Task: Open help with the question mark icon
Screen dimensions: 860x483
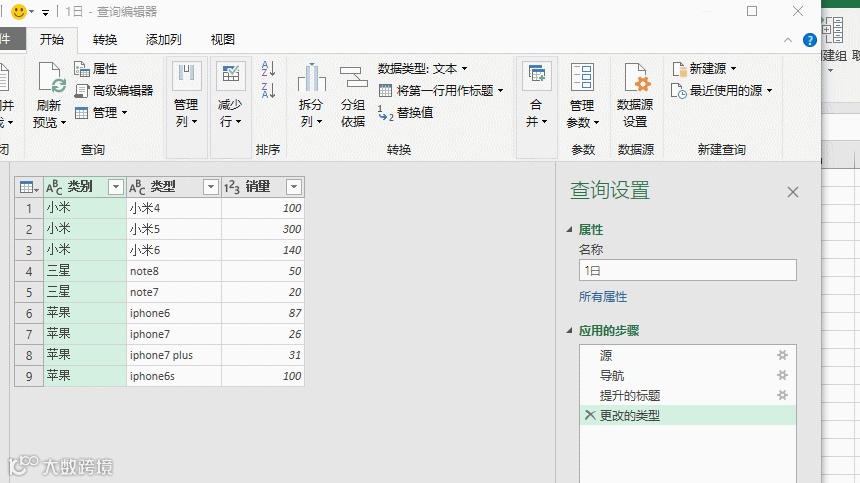Action: 810,40
